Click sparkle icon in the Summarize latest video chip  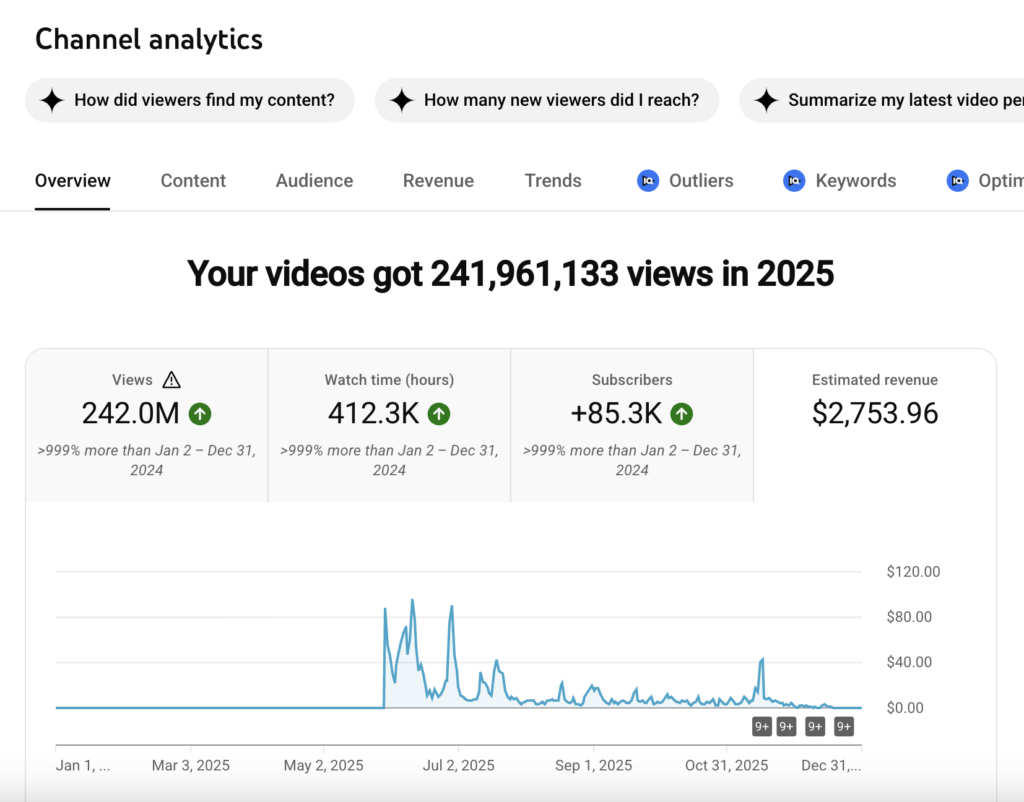pyautogui.click(x=766, y=100)
